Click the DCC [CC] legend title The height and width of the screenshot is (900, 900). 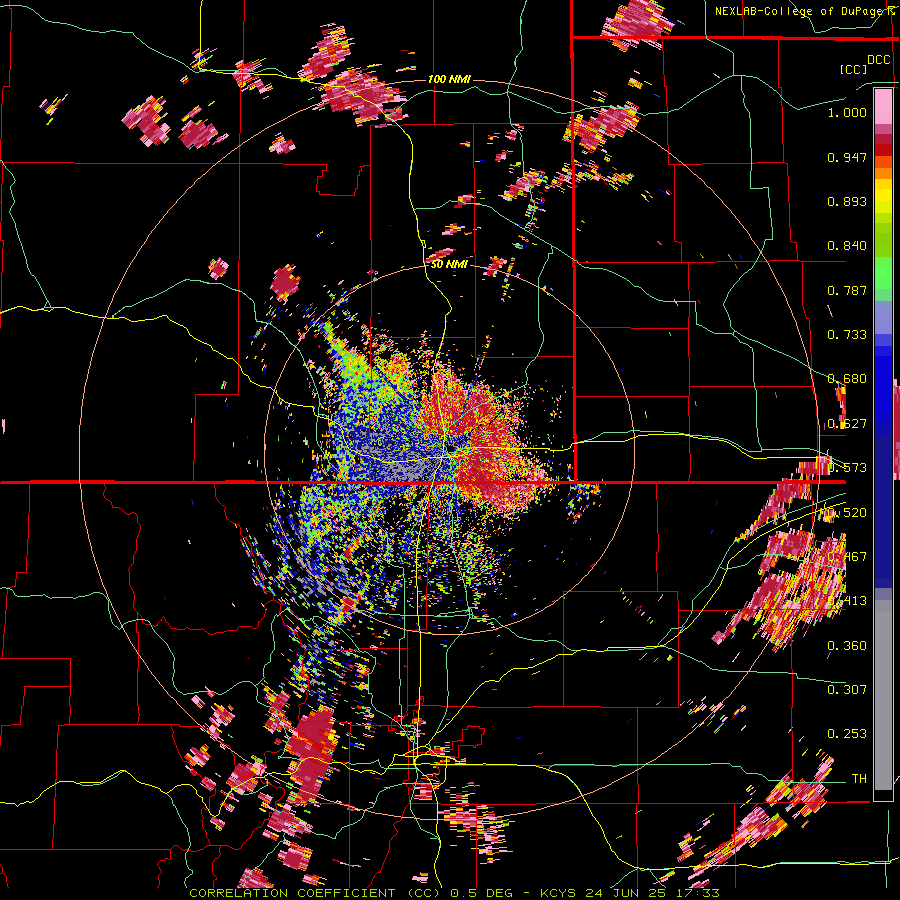[x=864, y=64]
